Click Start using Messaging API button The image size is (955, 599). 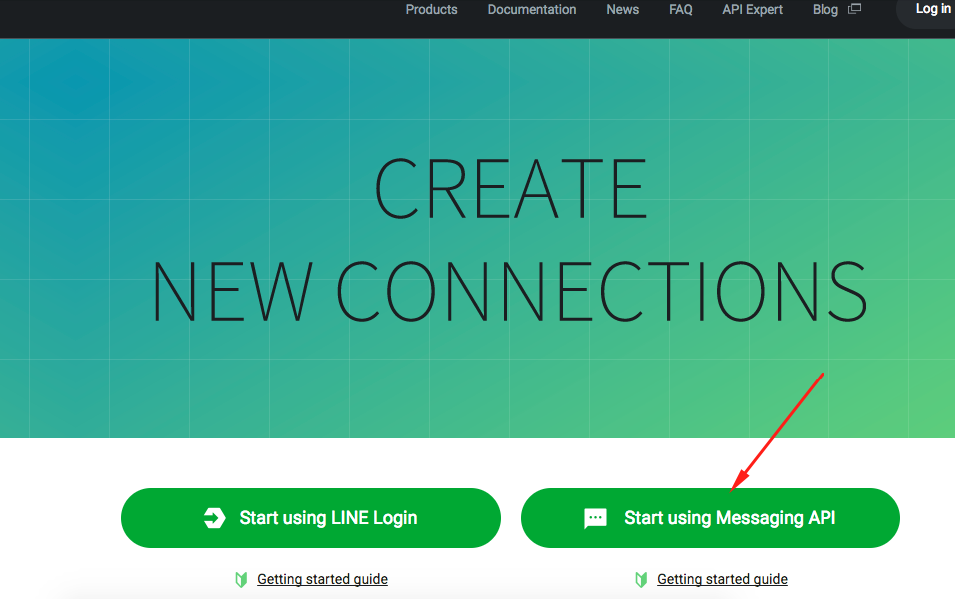click(710, 518)
